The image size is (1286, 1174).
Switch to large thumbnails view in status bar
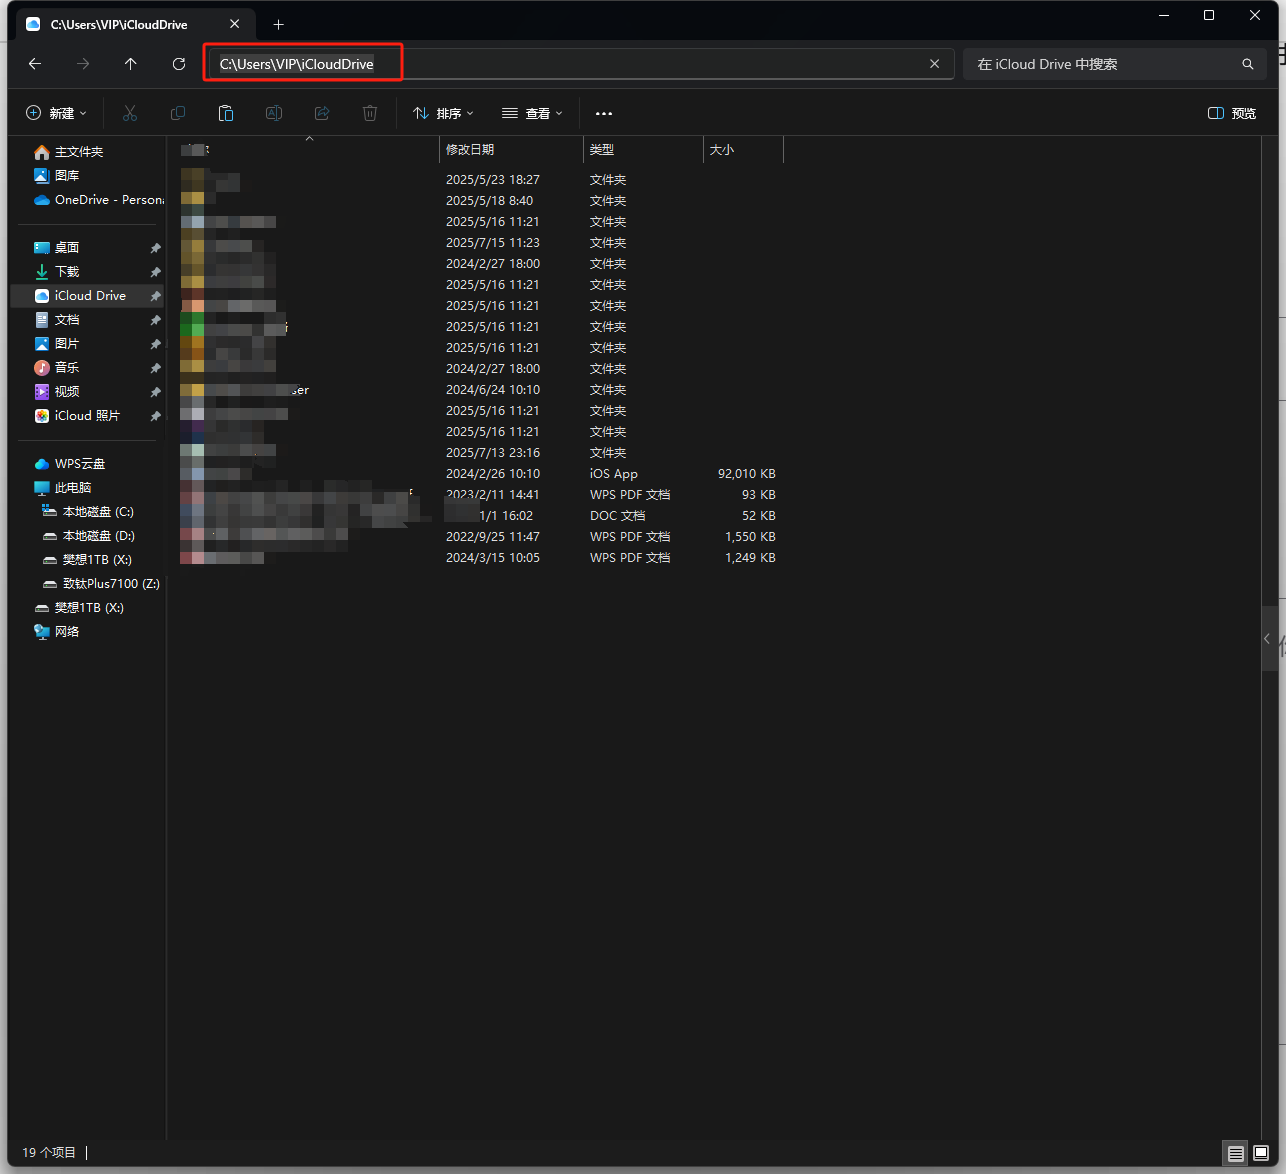(1261, 1153)
